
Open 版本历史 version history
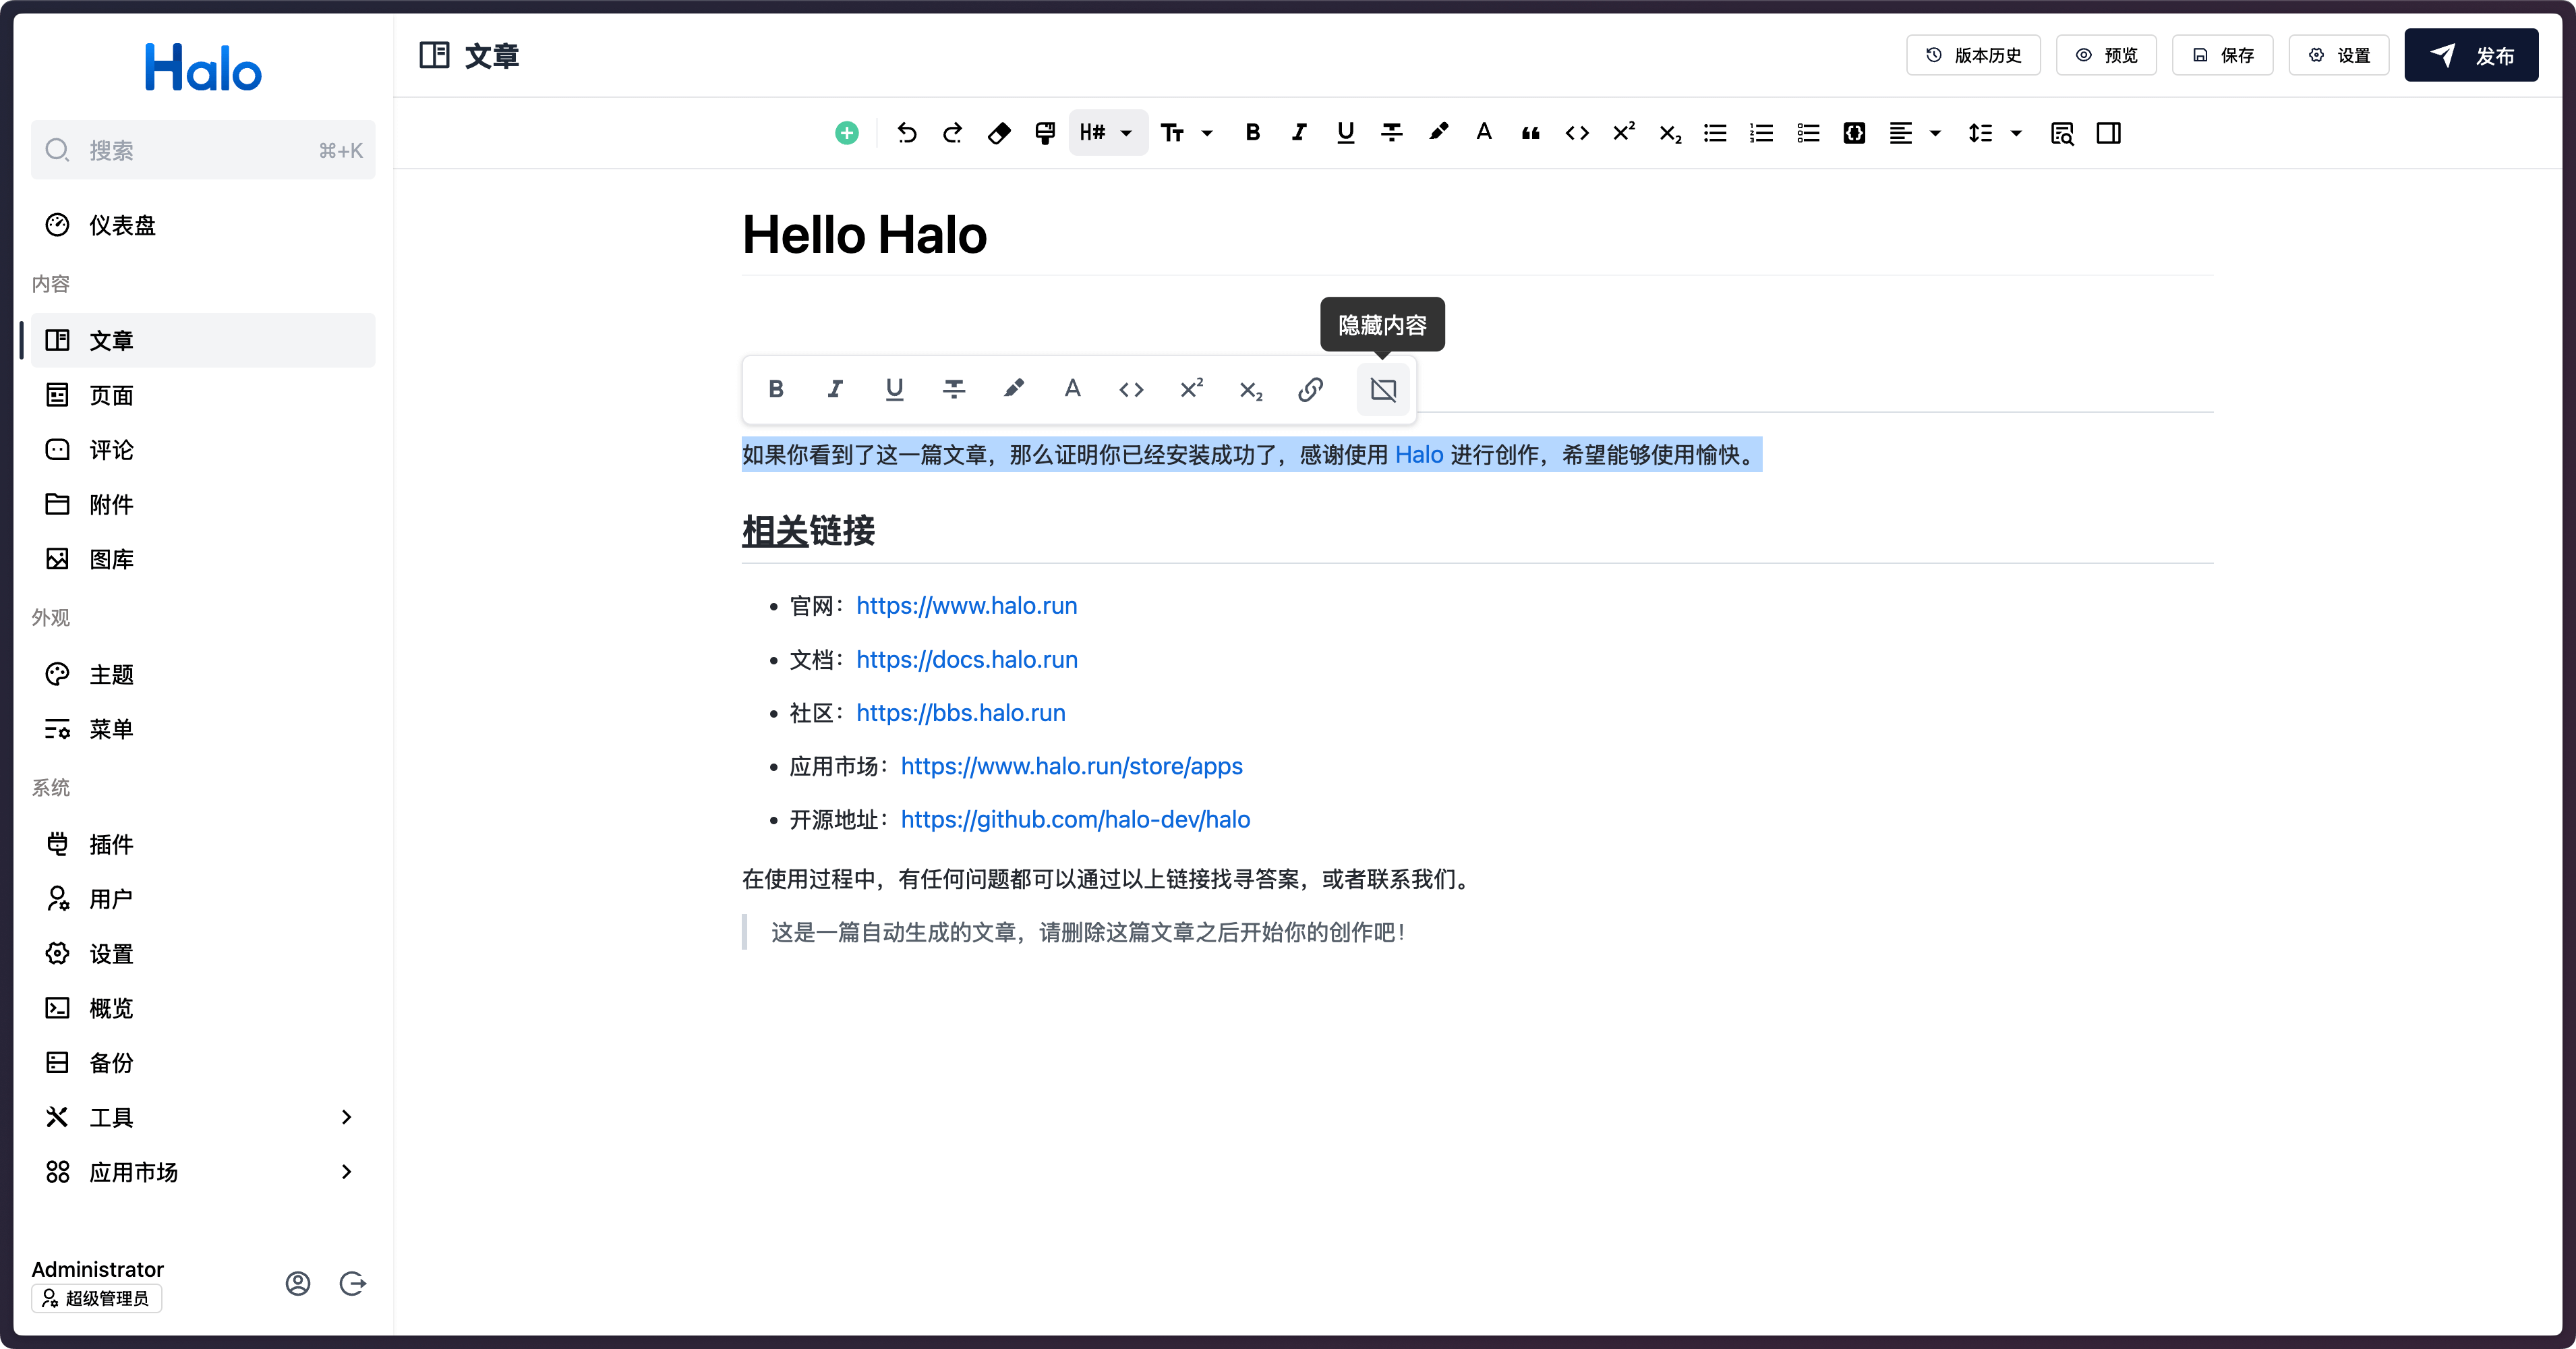pos(1973,55)
